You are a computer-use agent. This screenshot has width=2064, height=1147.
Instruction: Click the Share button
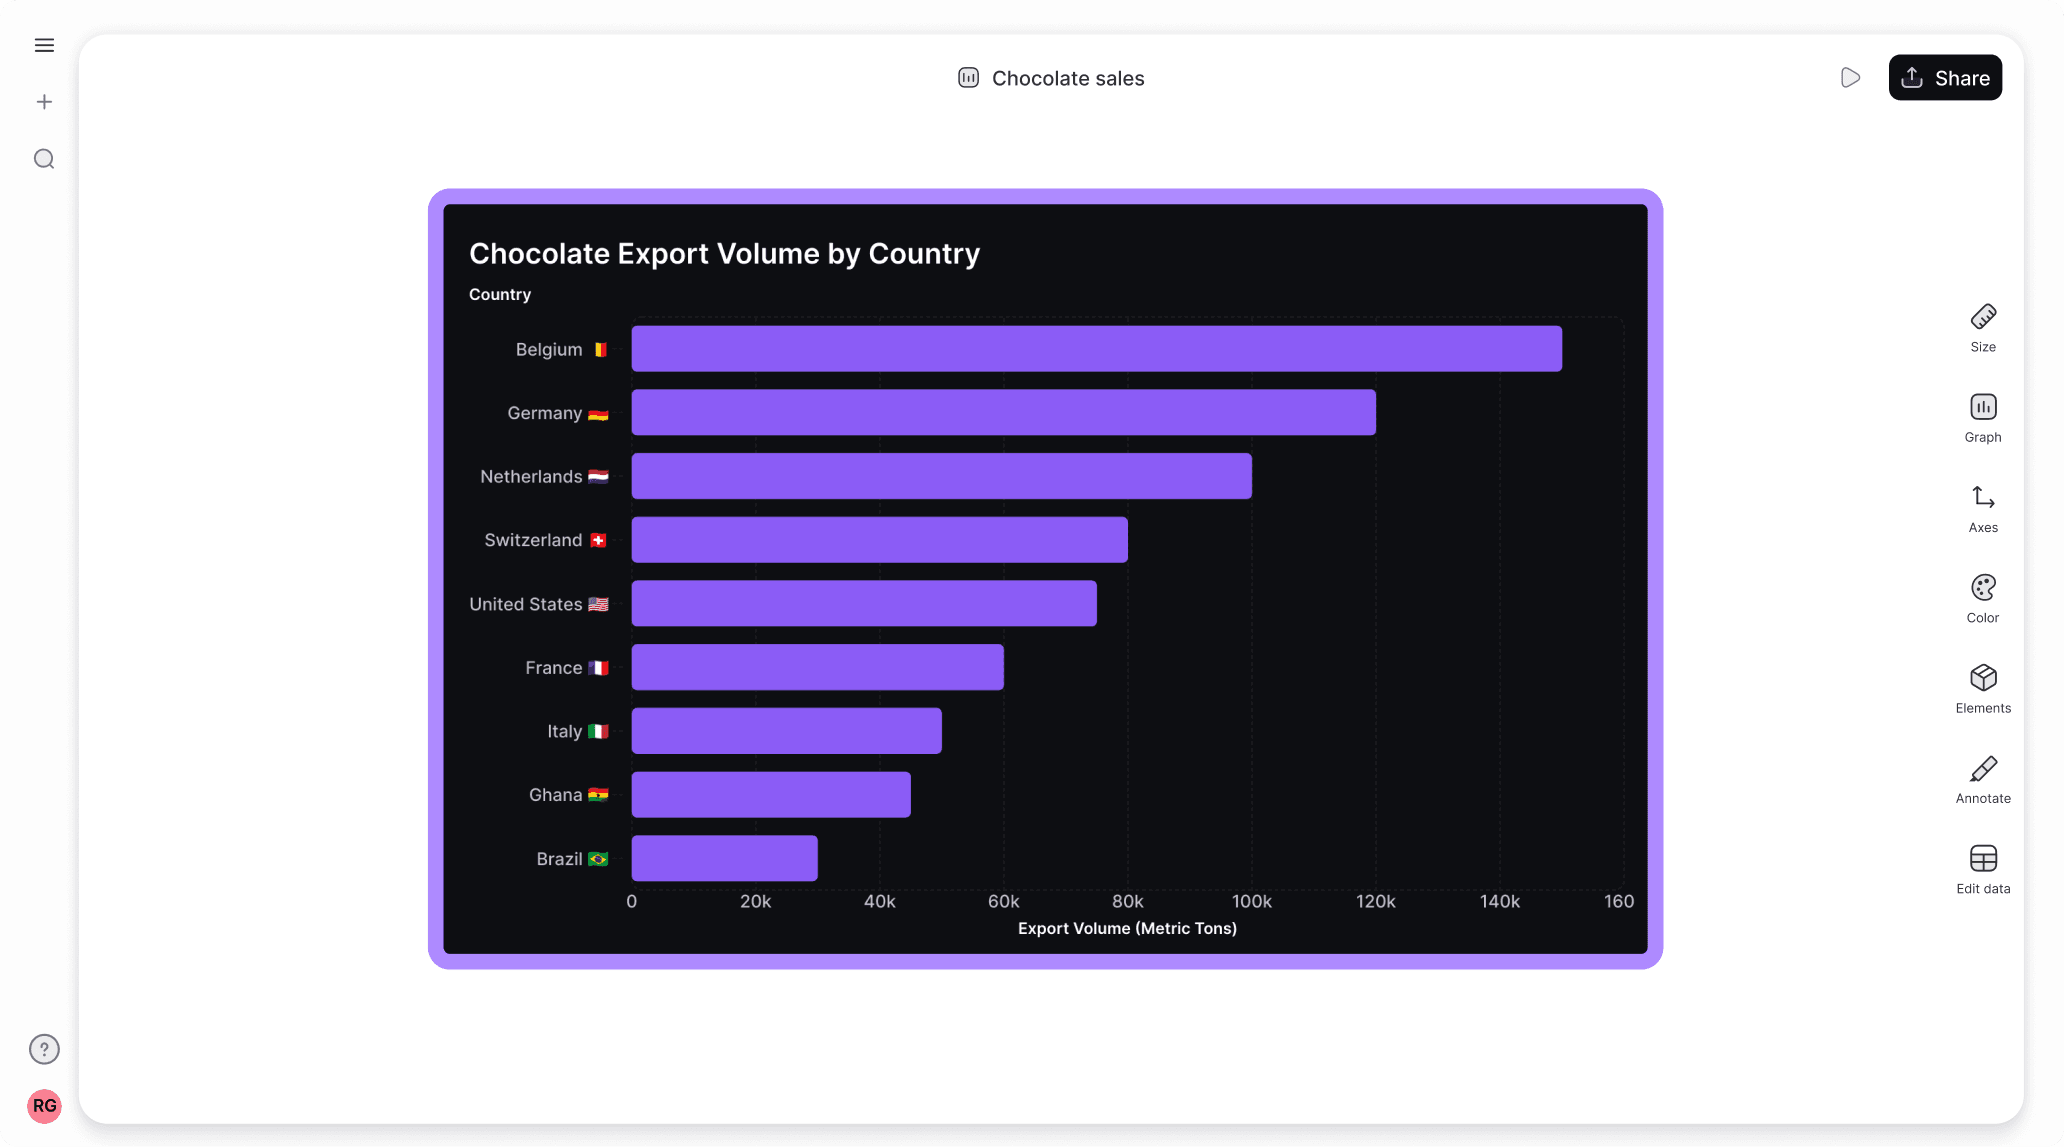1944,77
